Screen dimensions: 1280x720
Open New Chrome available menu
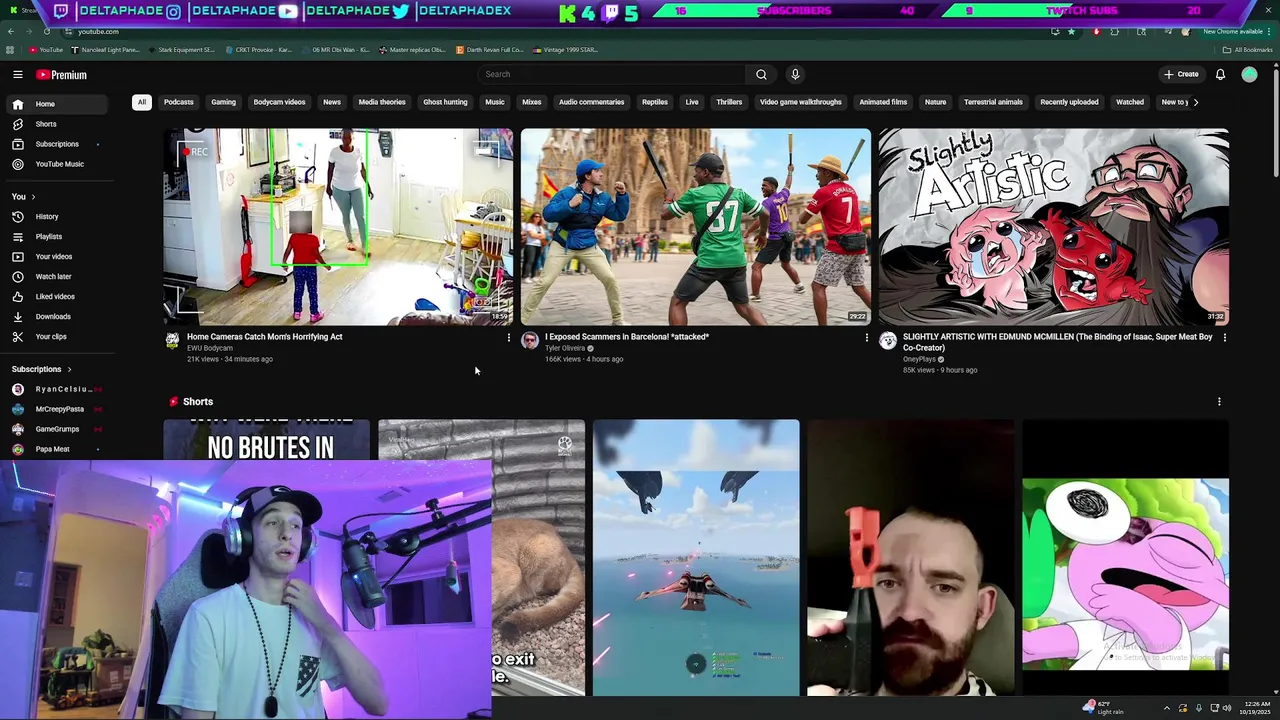(1238, 32)
